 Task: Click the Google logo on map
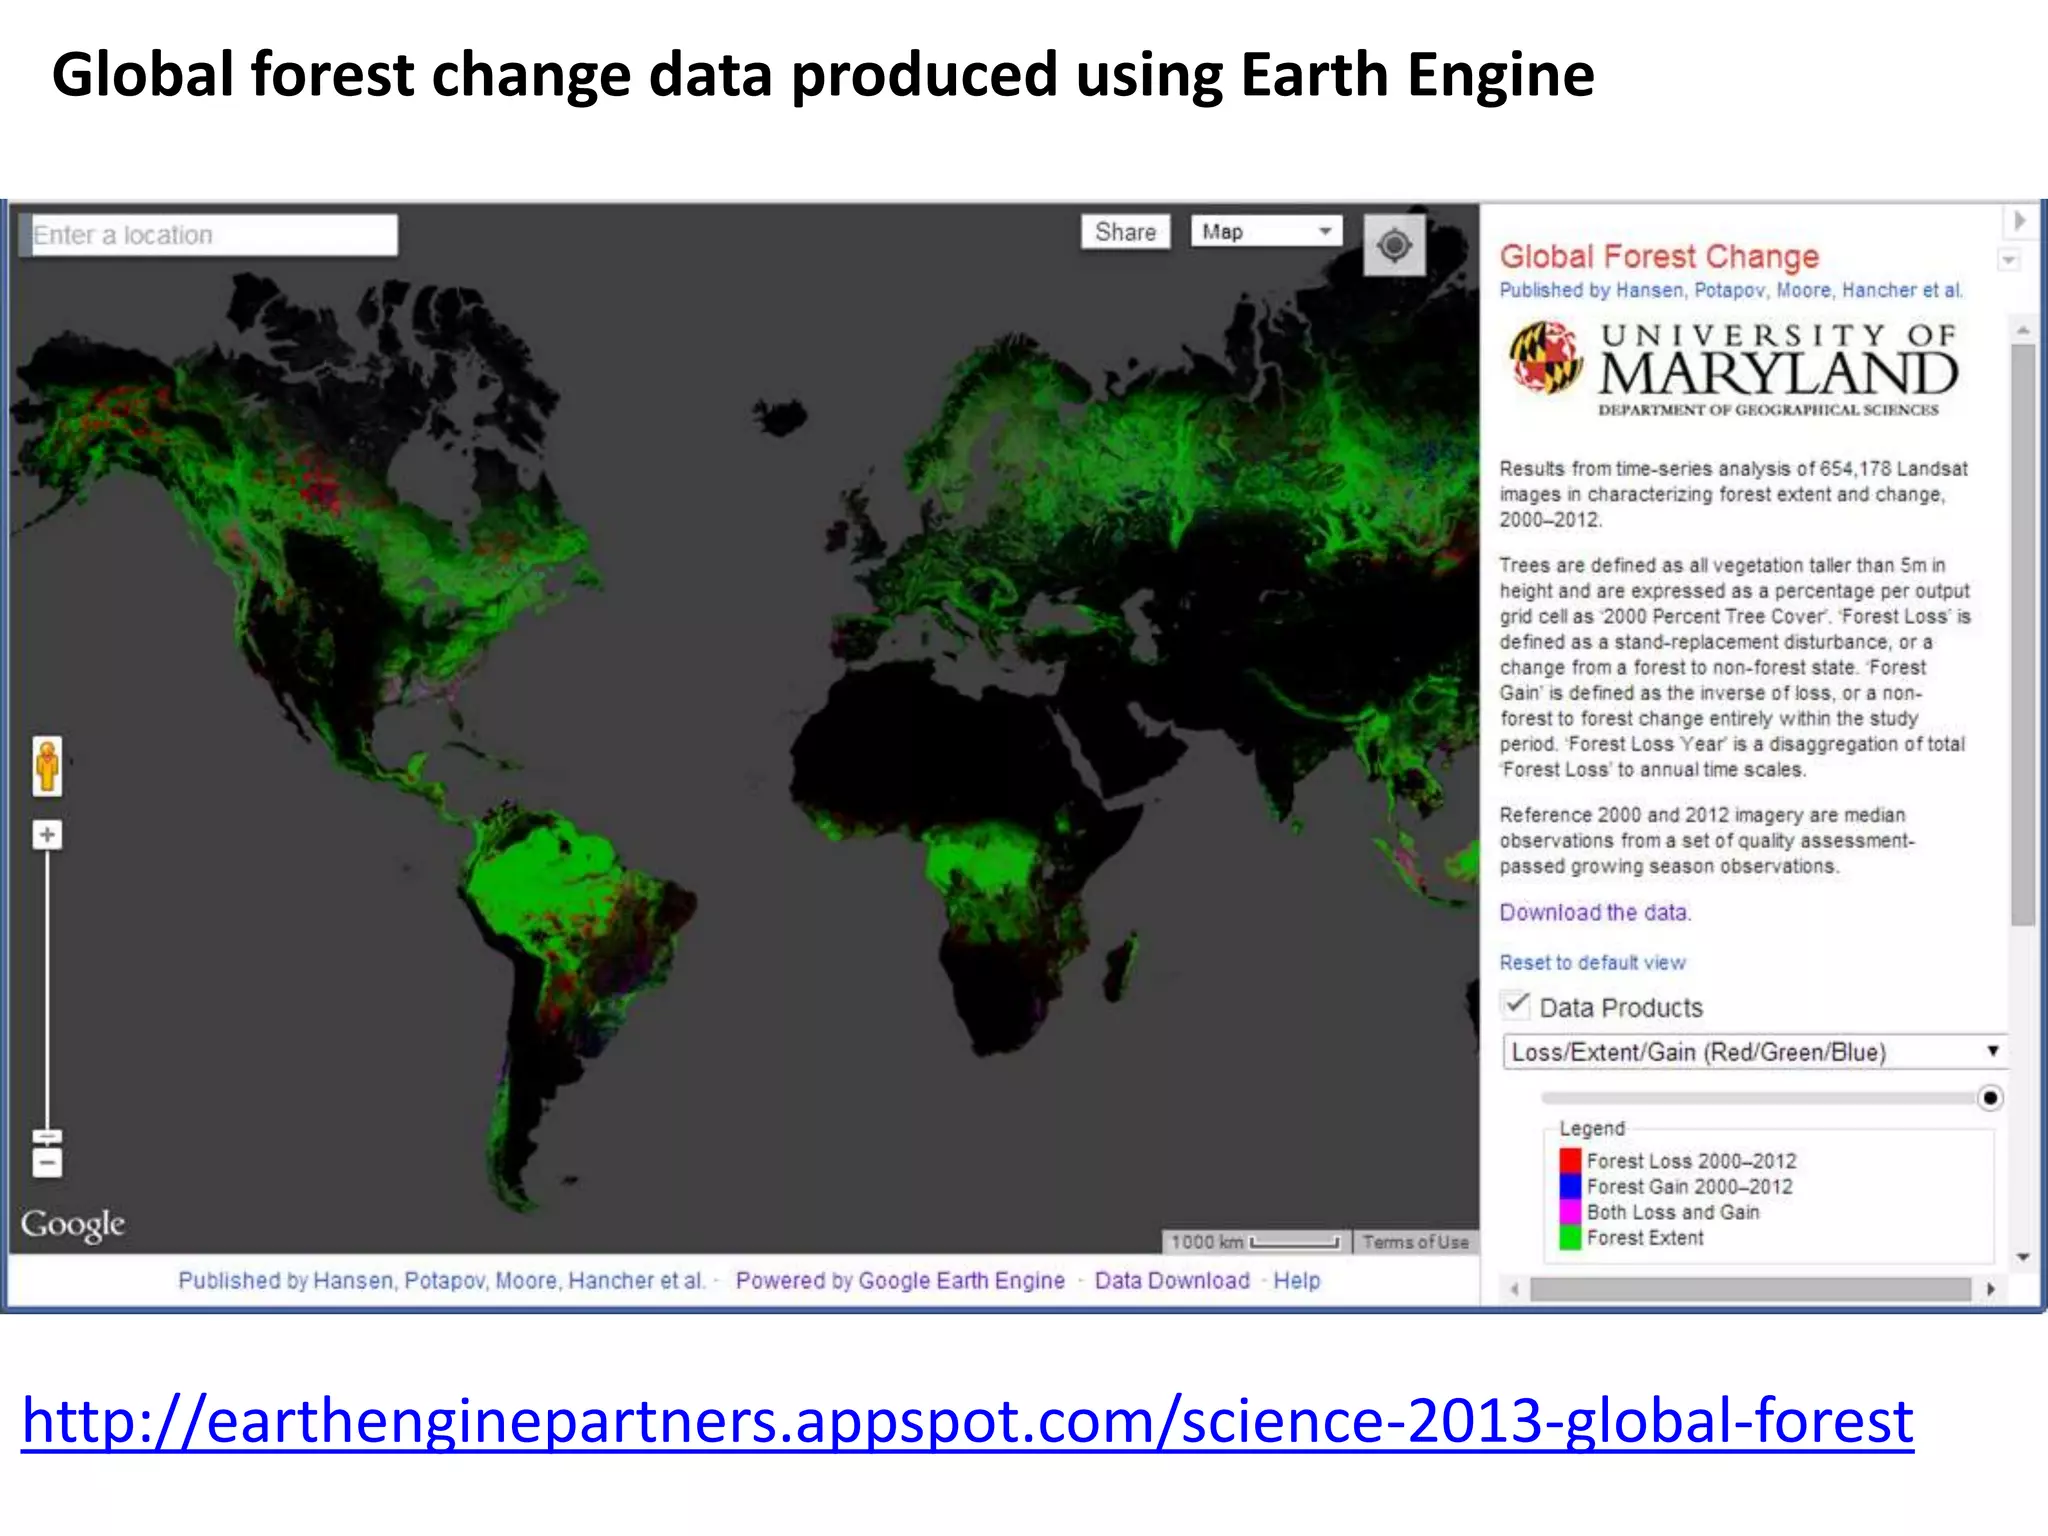point(73,1224)
